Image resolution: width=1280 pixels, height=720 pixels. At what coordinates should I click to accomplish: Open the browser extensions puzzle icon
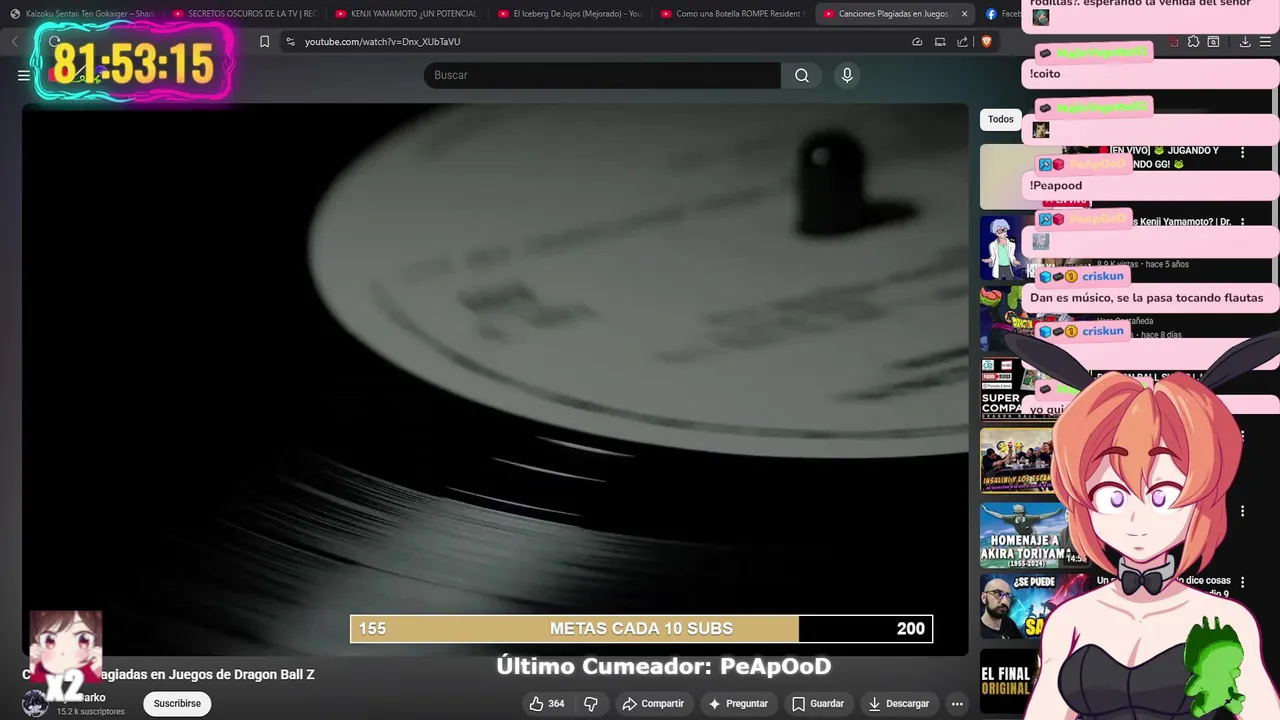(x=1193, y=41)
